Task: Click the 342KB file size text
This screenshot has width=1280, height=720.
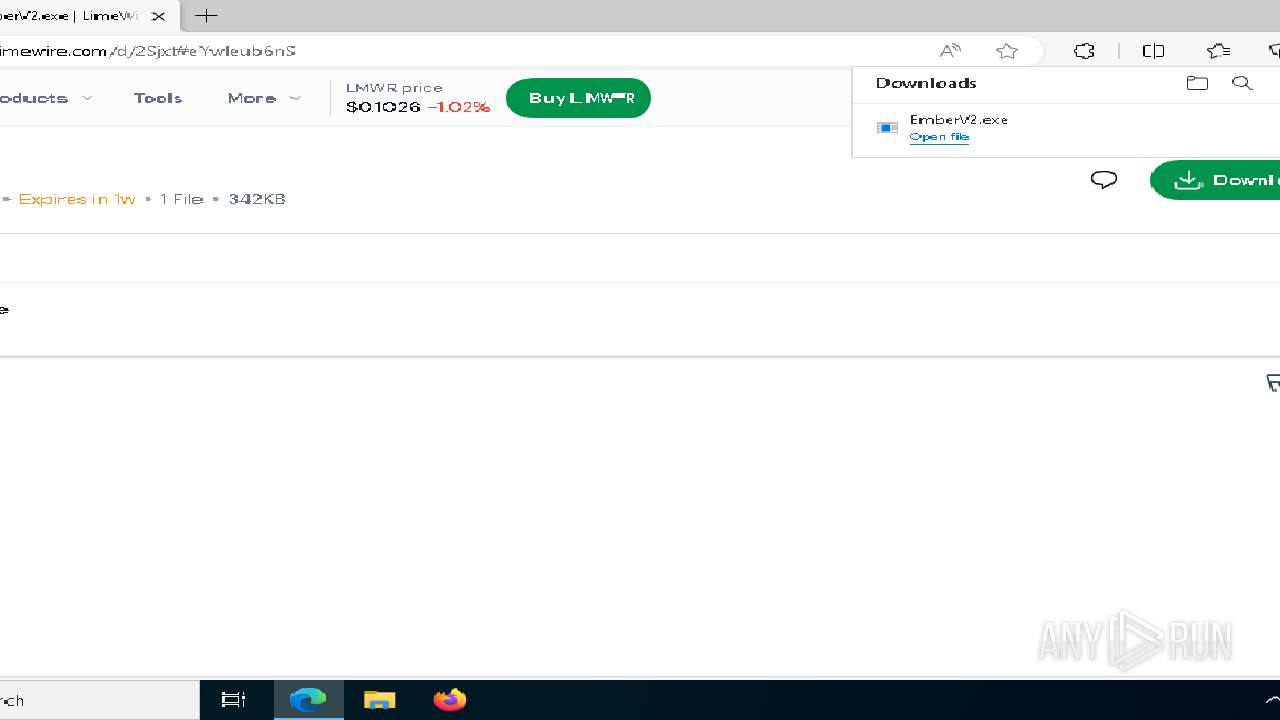Action: (x=257, y=199)
